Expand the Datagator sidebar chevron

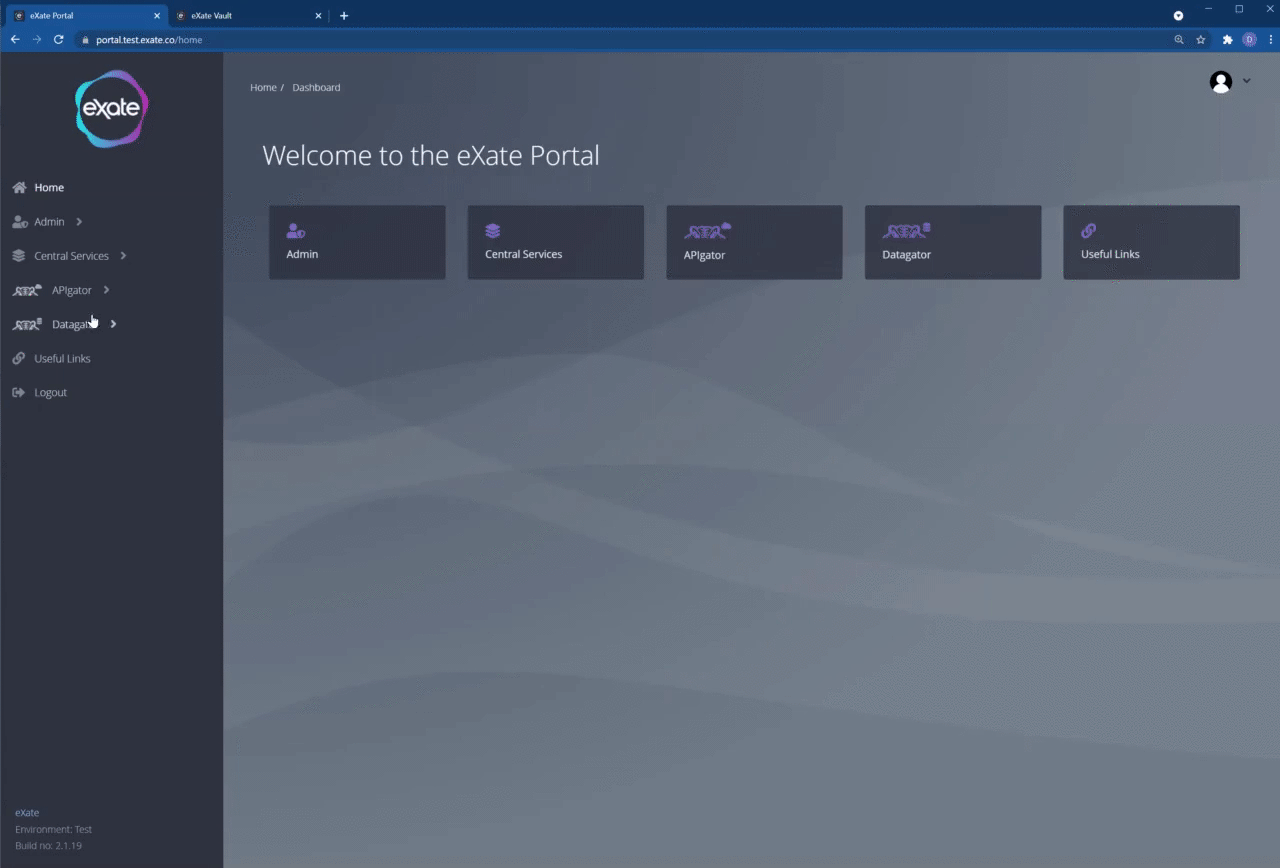tap(113, 324)
